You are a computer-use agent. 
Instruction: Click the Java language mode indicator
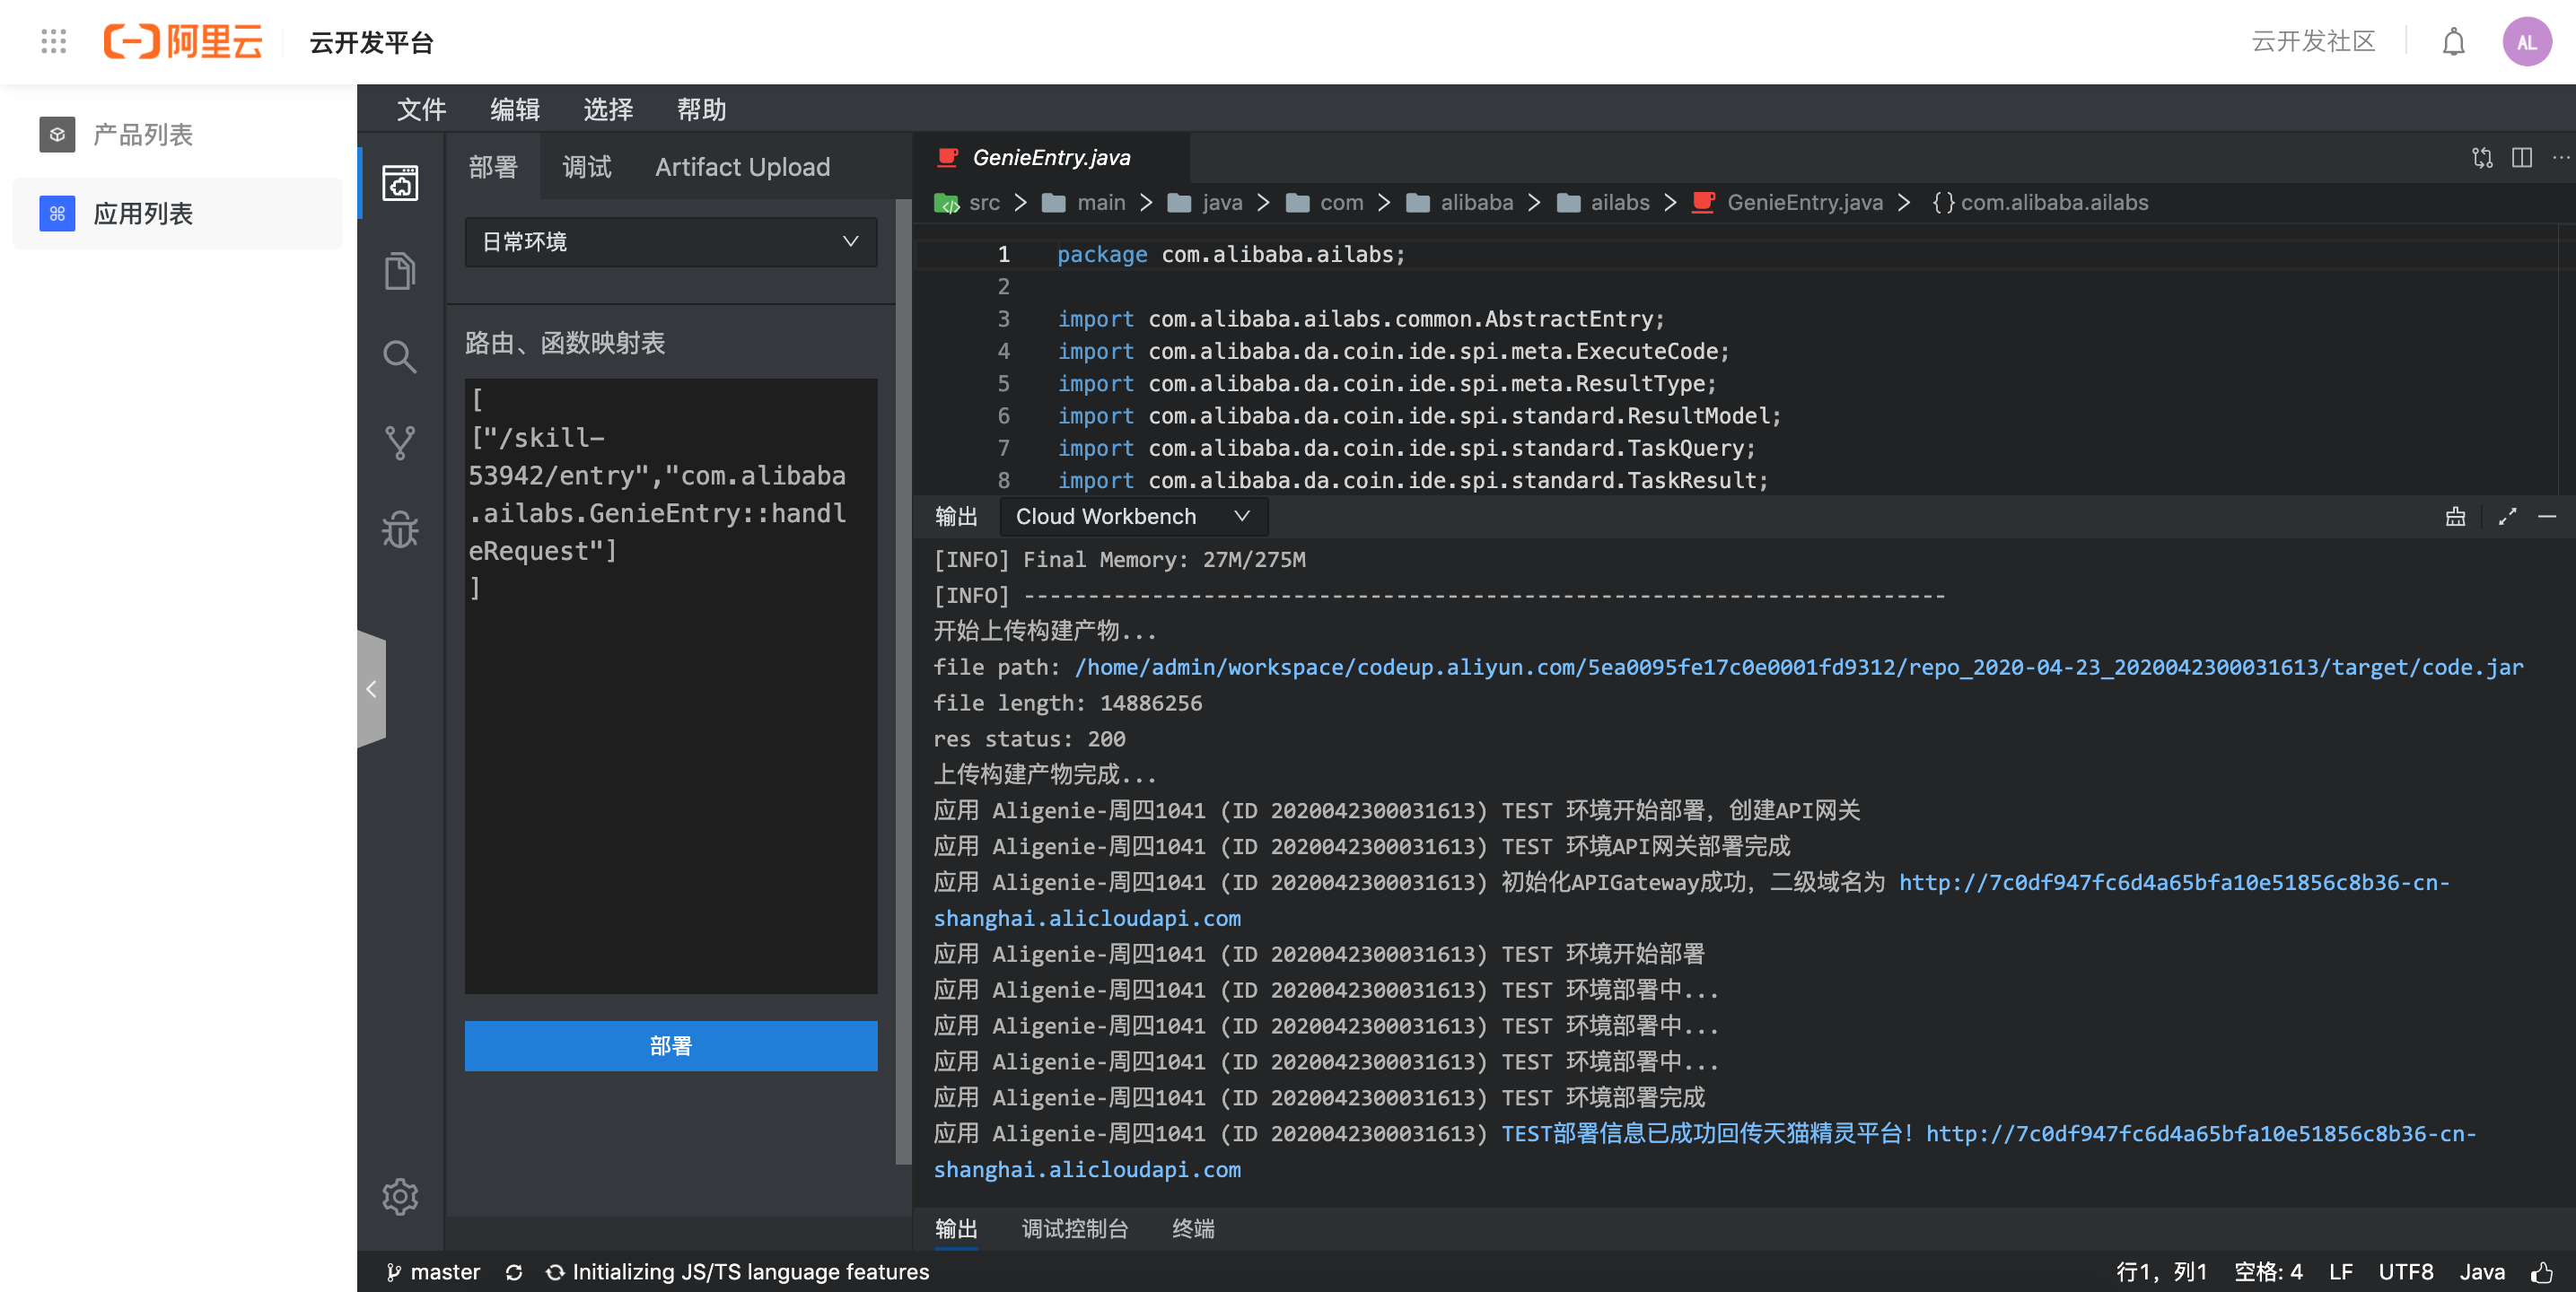tap(2482, 1272)
